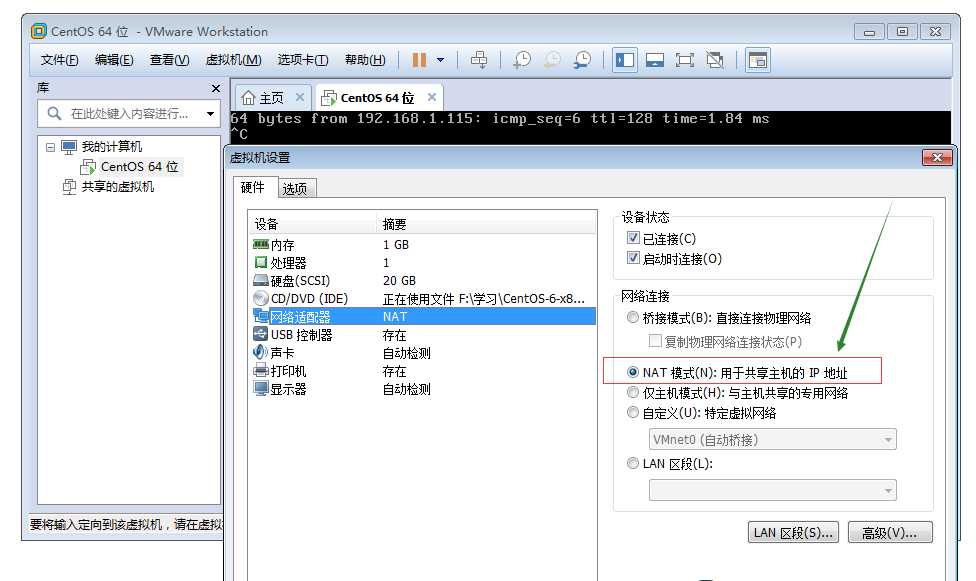Select the 硬盘(SCSI) device row

(x=423, y=281)
